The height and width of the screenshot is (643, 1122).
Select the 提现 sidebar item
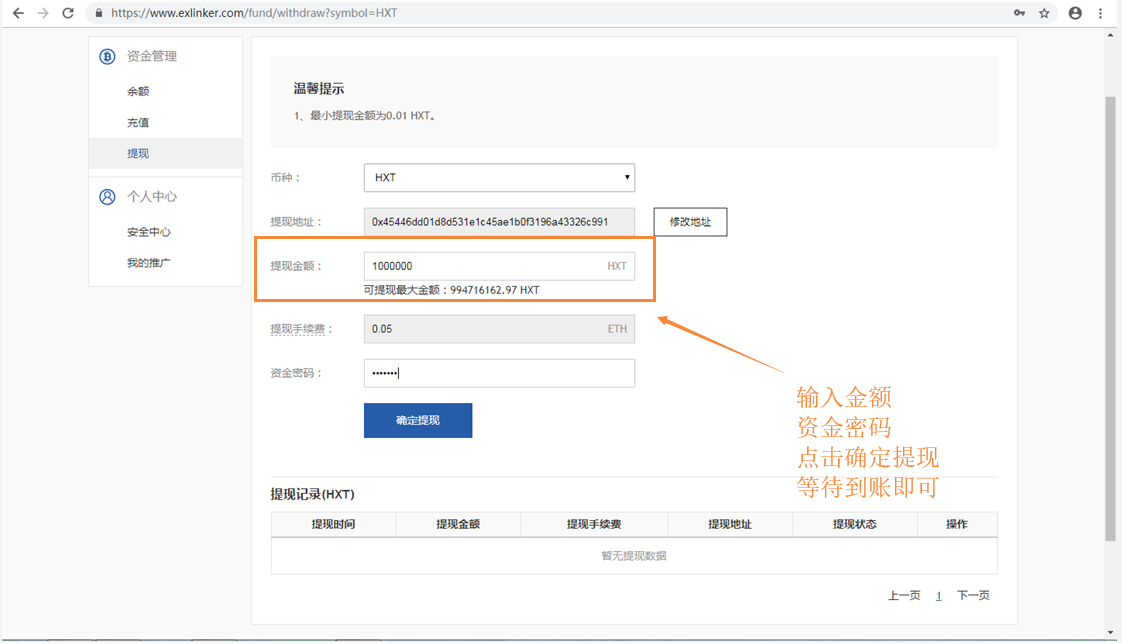tap(165, 153)
